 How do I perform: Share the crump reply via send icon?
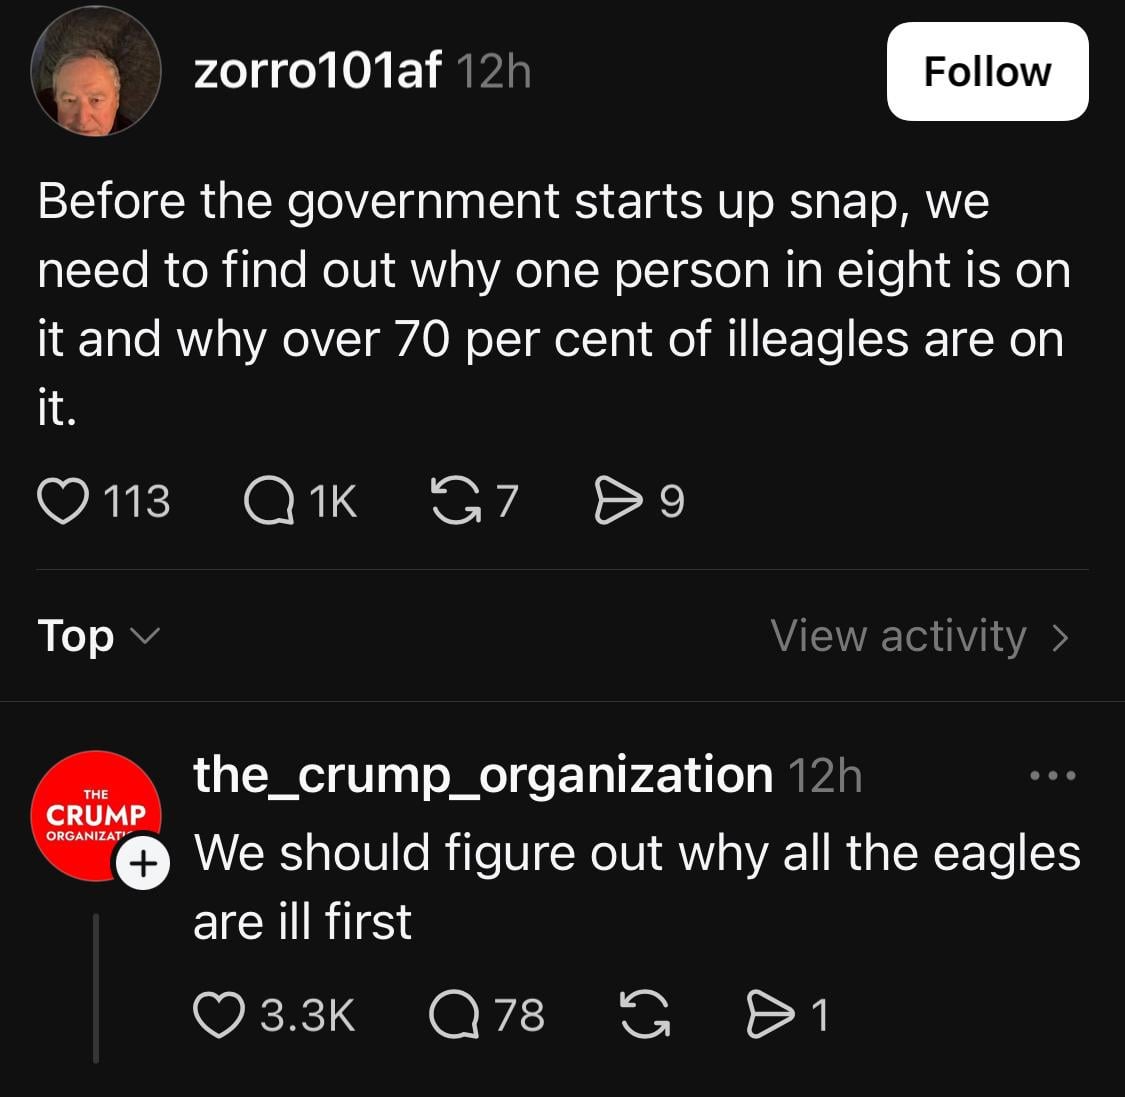(x=771, y=1014)
